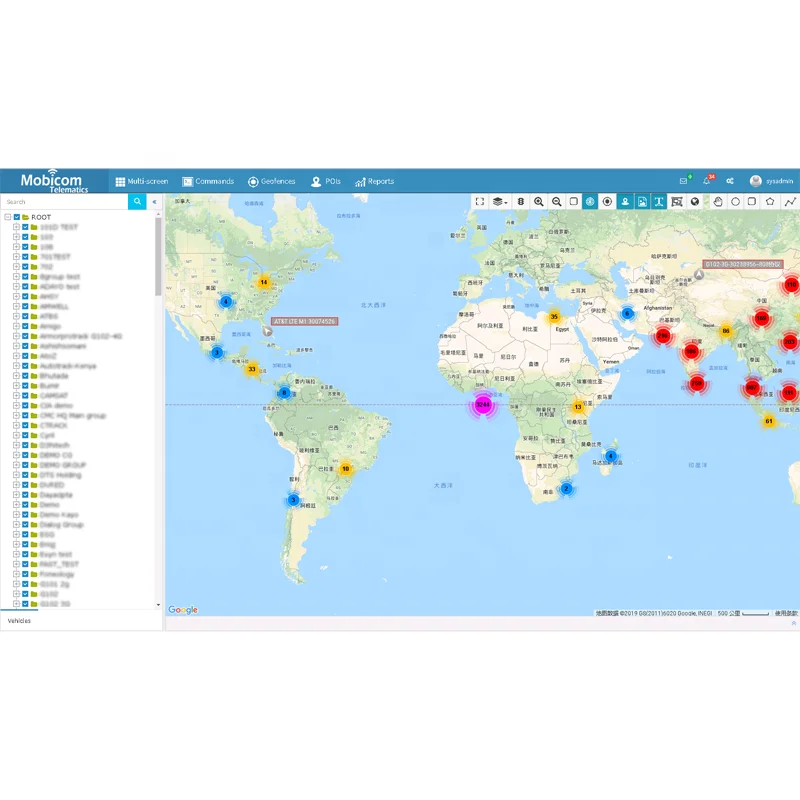Open the sysadmin user account
This screenshot has height=800, width=800.
coord(772,181)
